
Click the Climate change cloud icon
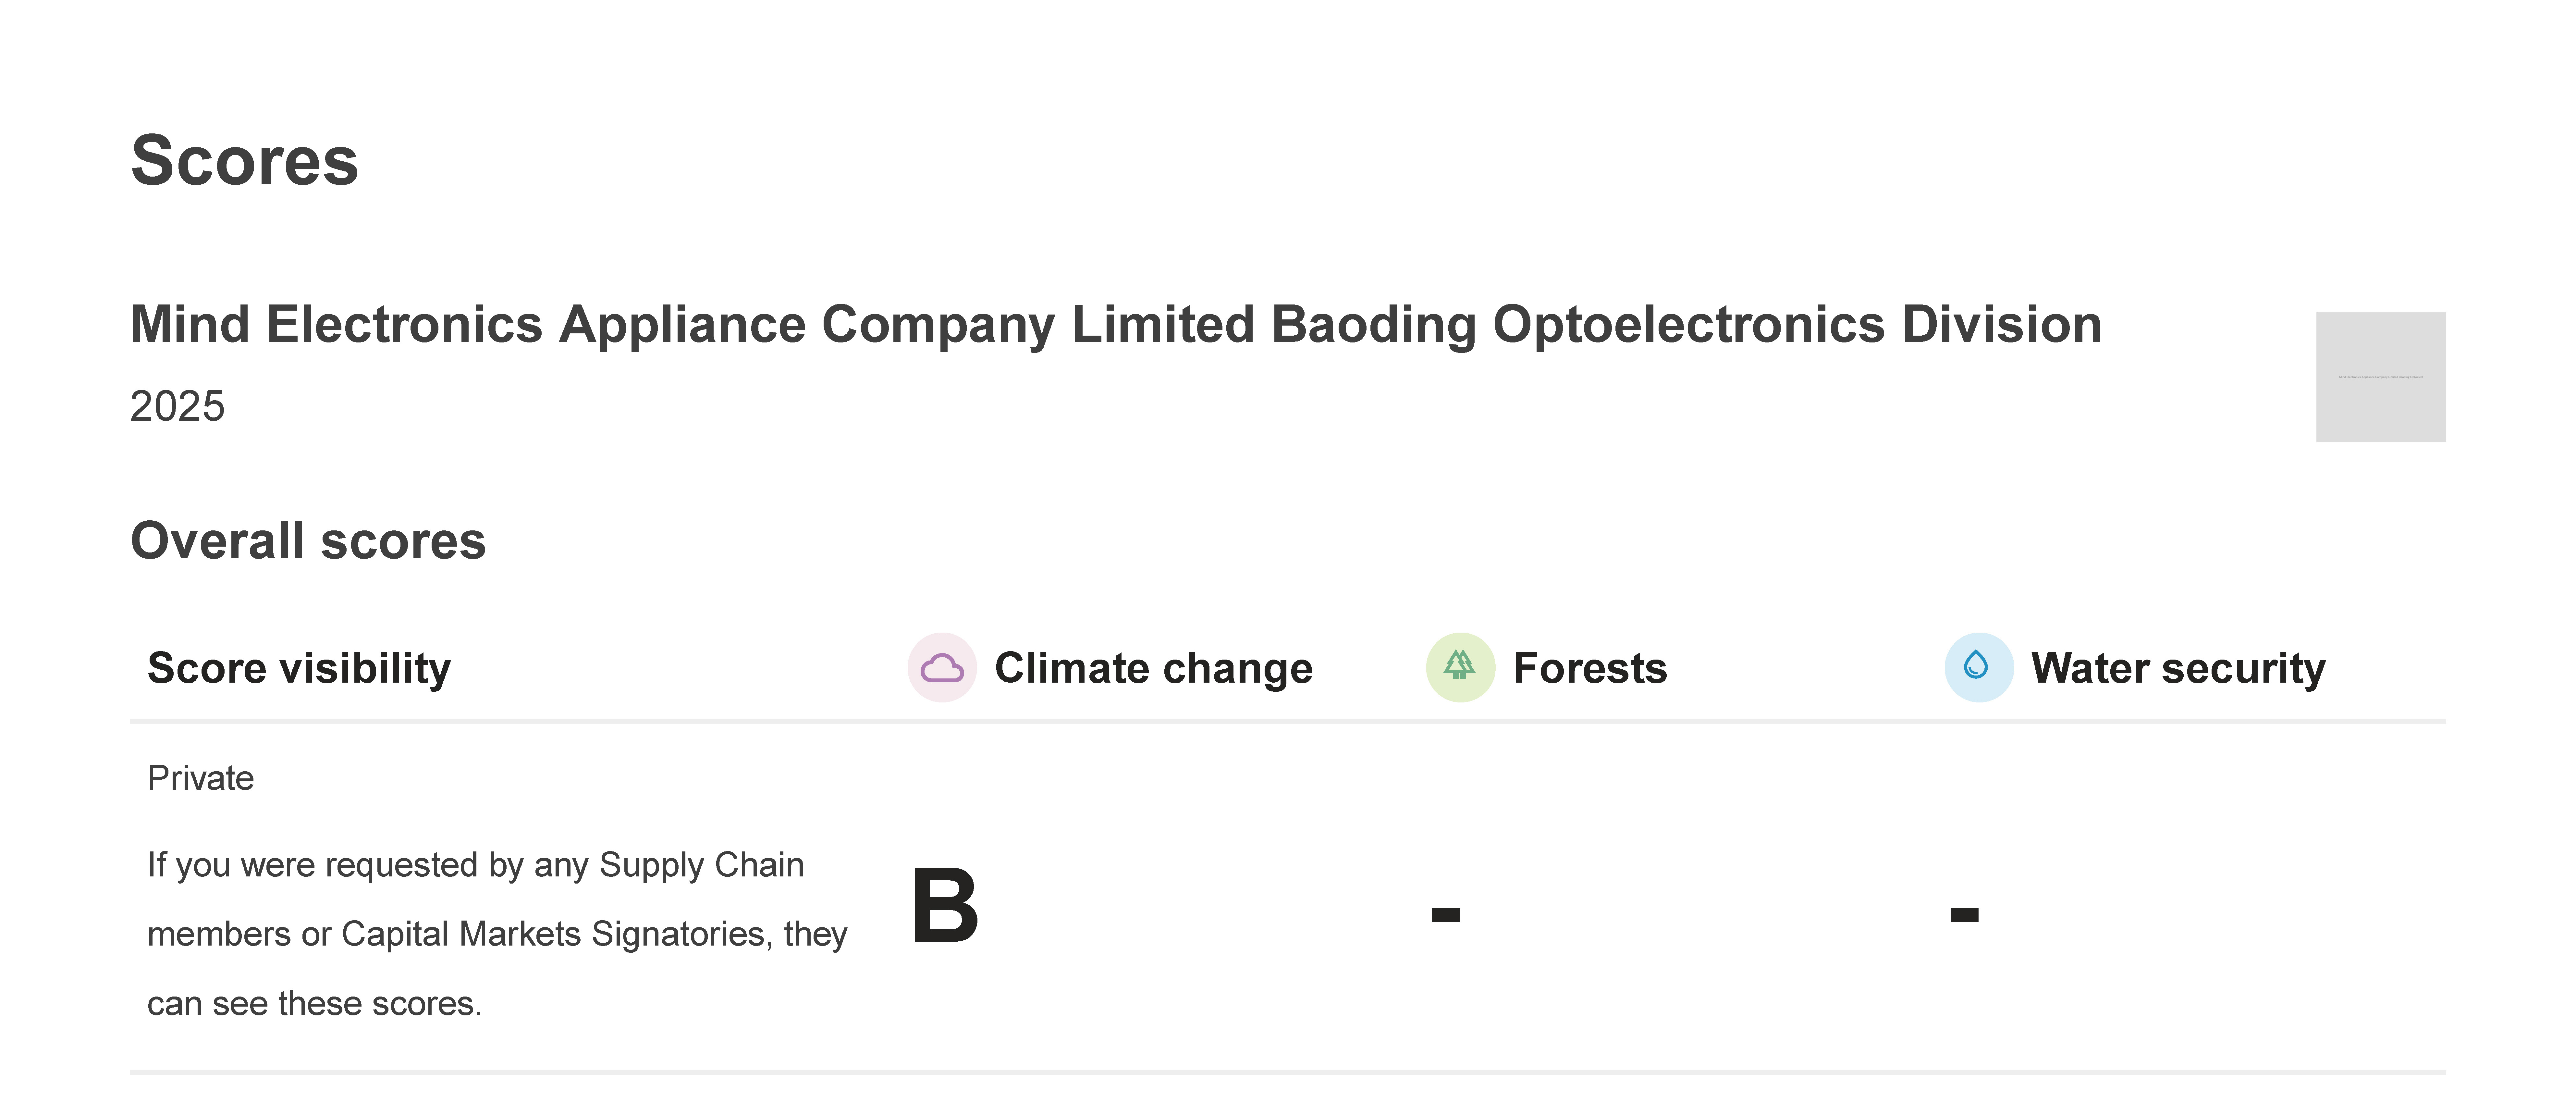(941, 667)
